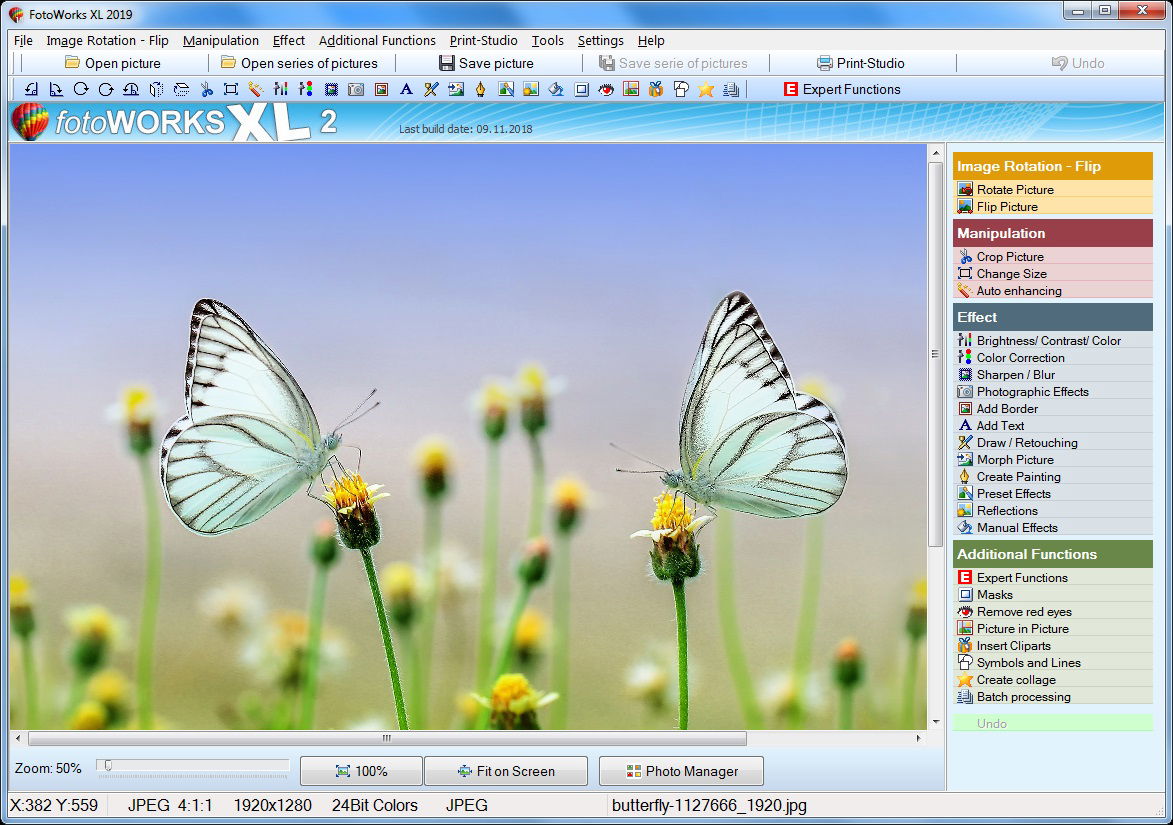Open Batch processing in the side panel

[x=1053, y=697]
